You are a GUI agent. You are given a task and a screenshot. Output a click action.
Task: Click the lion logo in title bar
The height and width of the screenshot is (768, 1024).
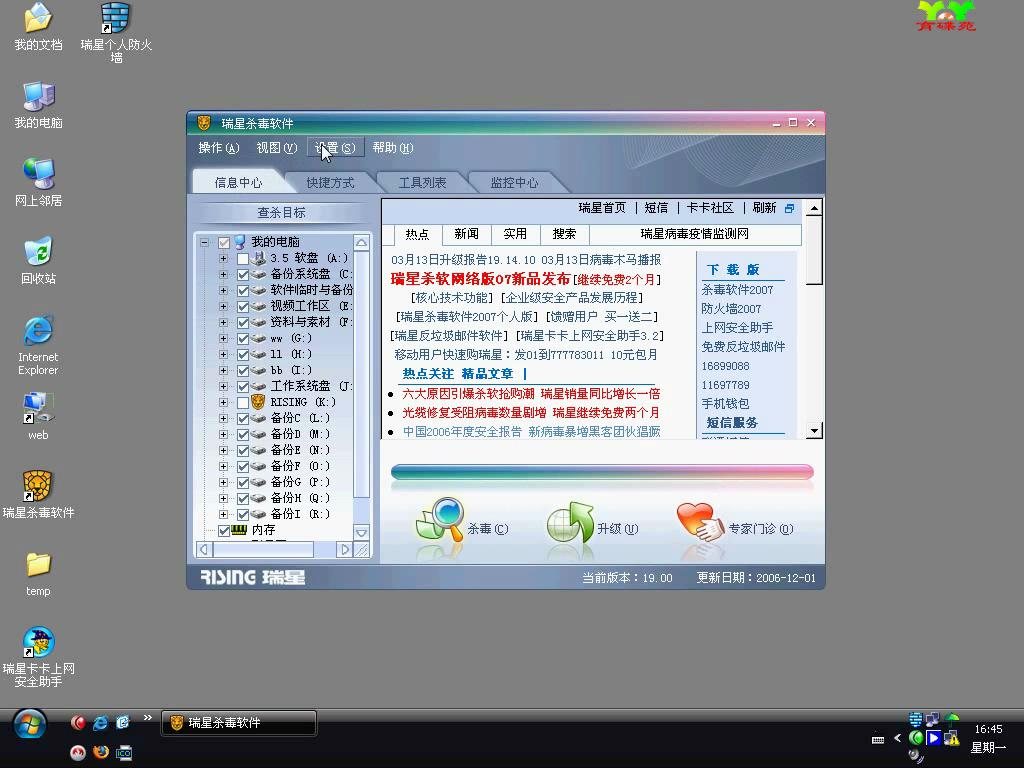pyautogui.click(x=204, y=123)
